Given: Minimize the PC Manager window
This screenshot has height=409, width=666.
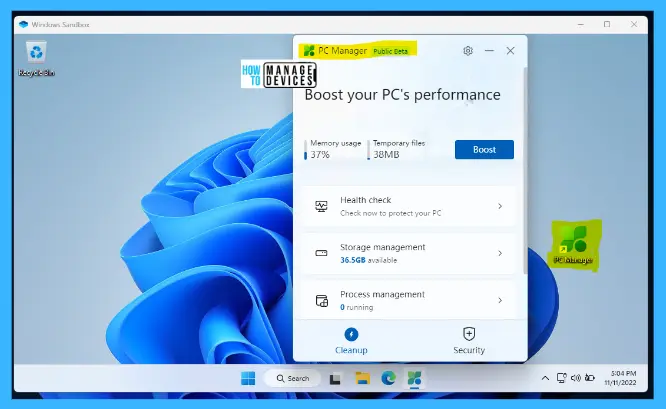Looking at the screenshot, I should click(489, 51).
